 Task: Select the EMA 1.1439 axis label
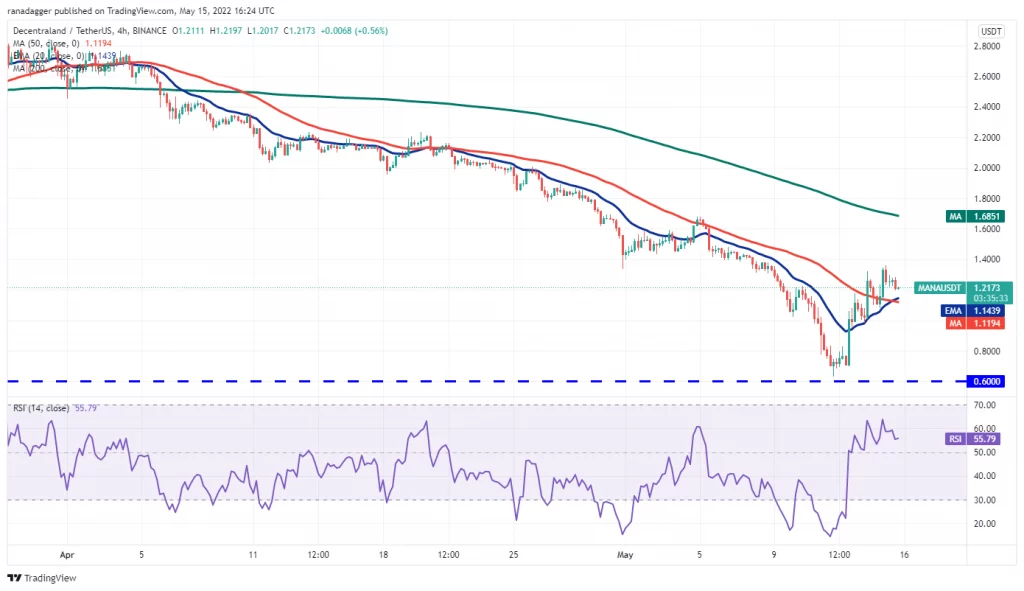coord(972,311)
